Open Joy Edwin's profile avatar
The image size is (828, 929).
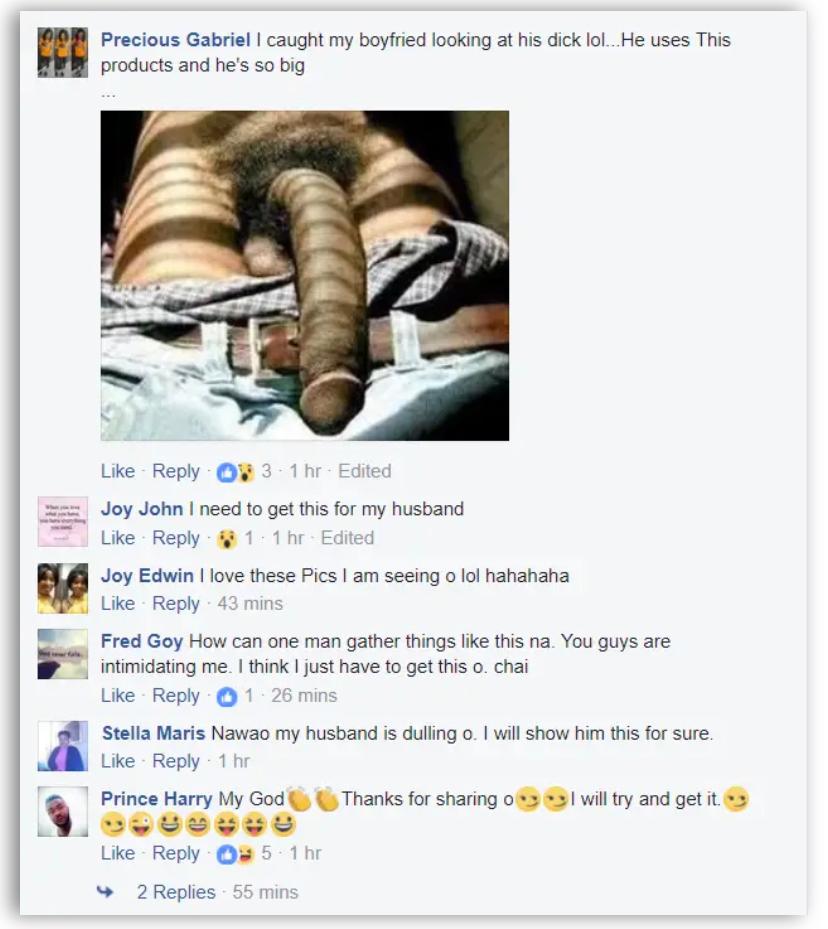[x=63, y=588]
